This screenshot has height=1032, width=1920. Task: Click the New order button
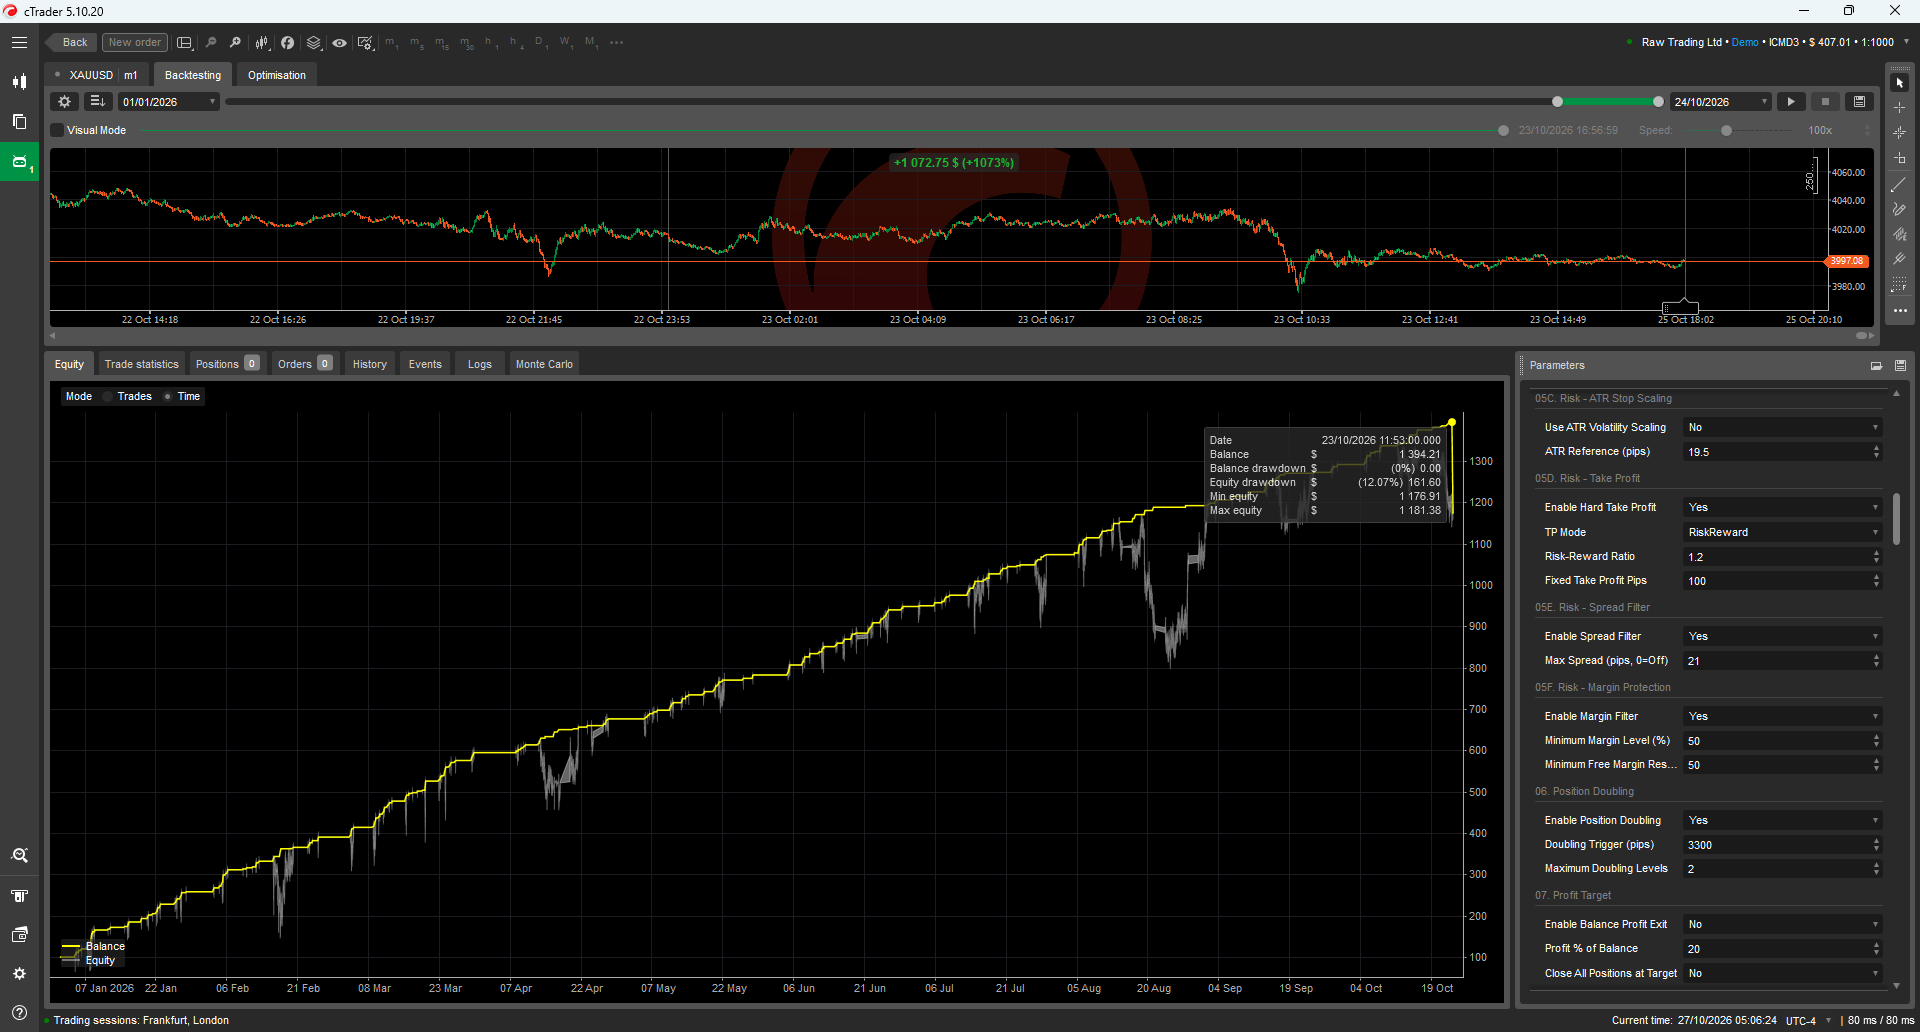(x=134, y=43)
